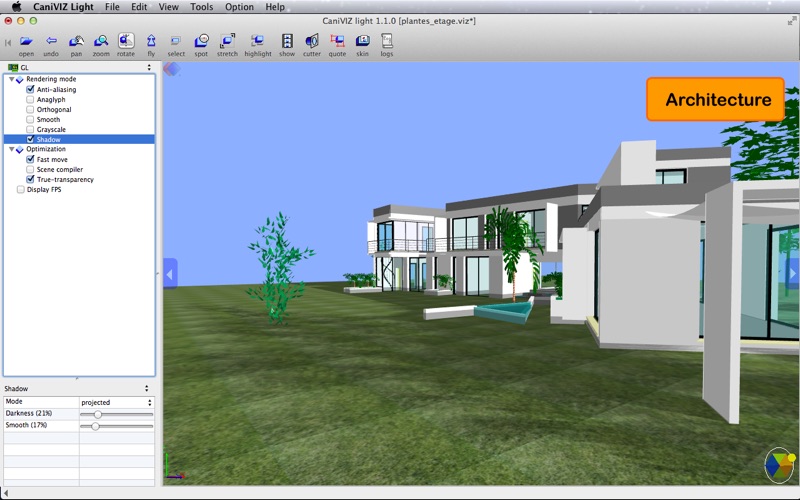Adjust the Smooth slider handle
This screenshot has height=500, width=800.
pos(95,426)
